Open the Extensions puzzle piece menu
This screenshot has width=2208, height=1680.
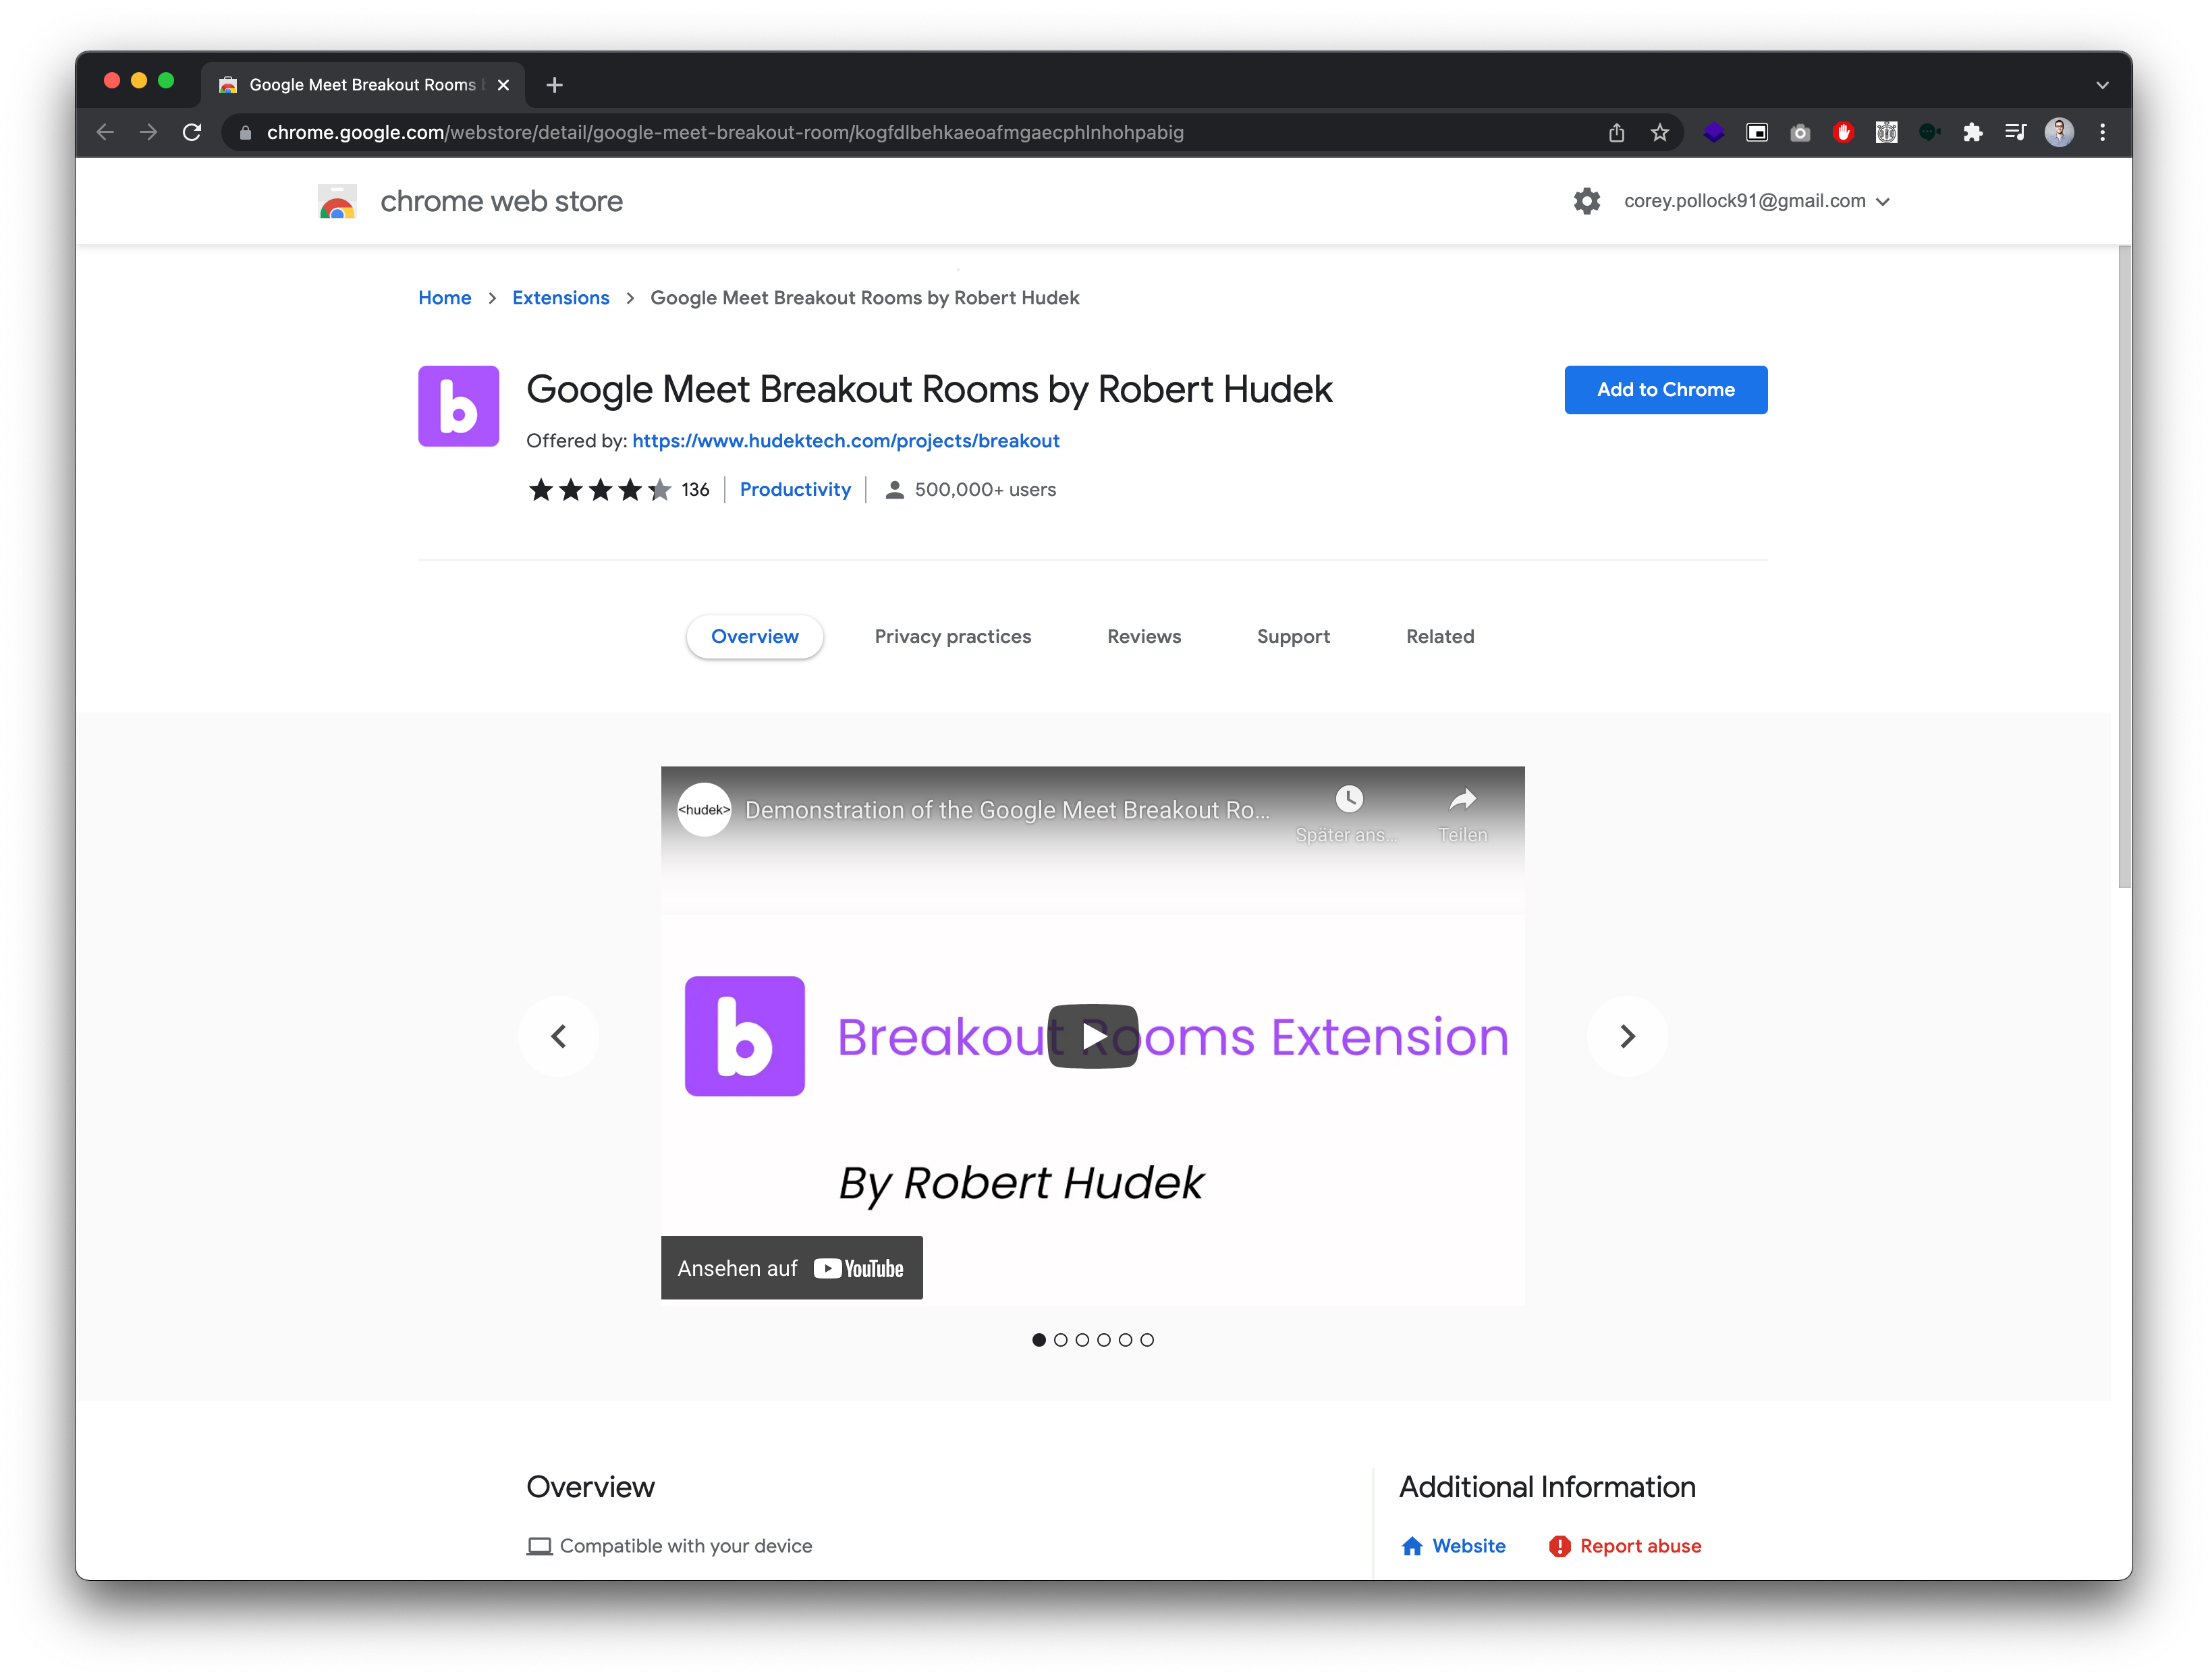tap(1972, 132)
